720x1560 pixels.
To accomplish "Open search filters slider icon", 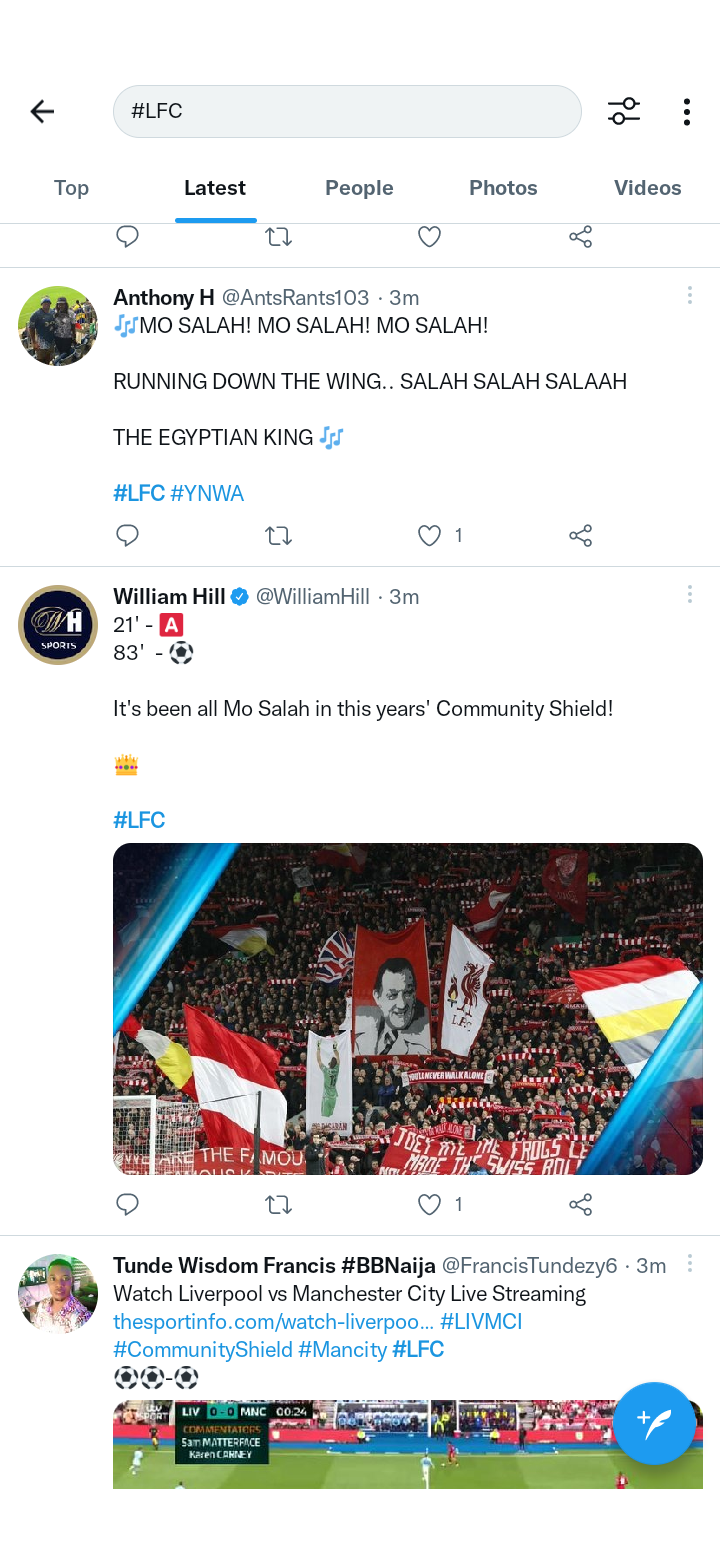I will tap(624, 111).
